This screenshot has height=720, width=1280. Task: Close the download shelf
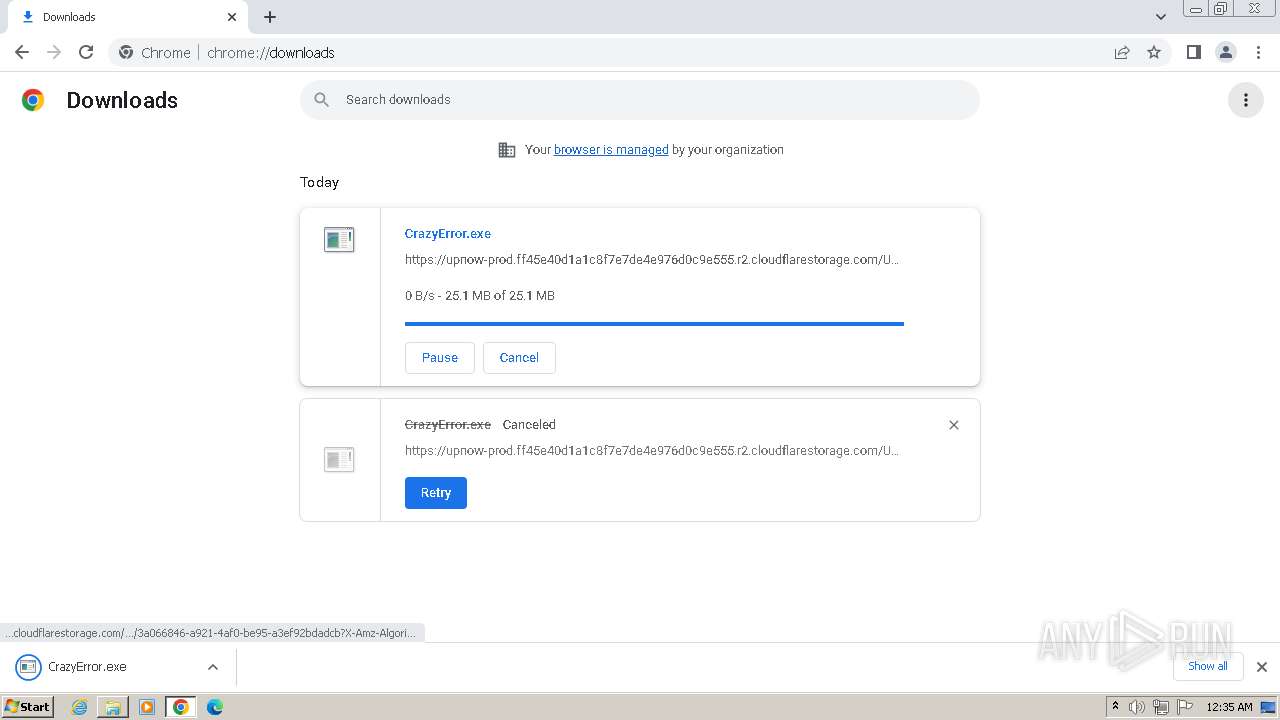click(1261, 667)
